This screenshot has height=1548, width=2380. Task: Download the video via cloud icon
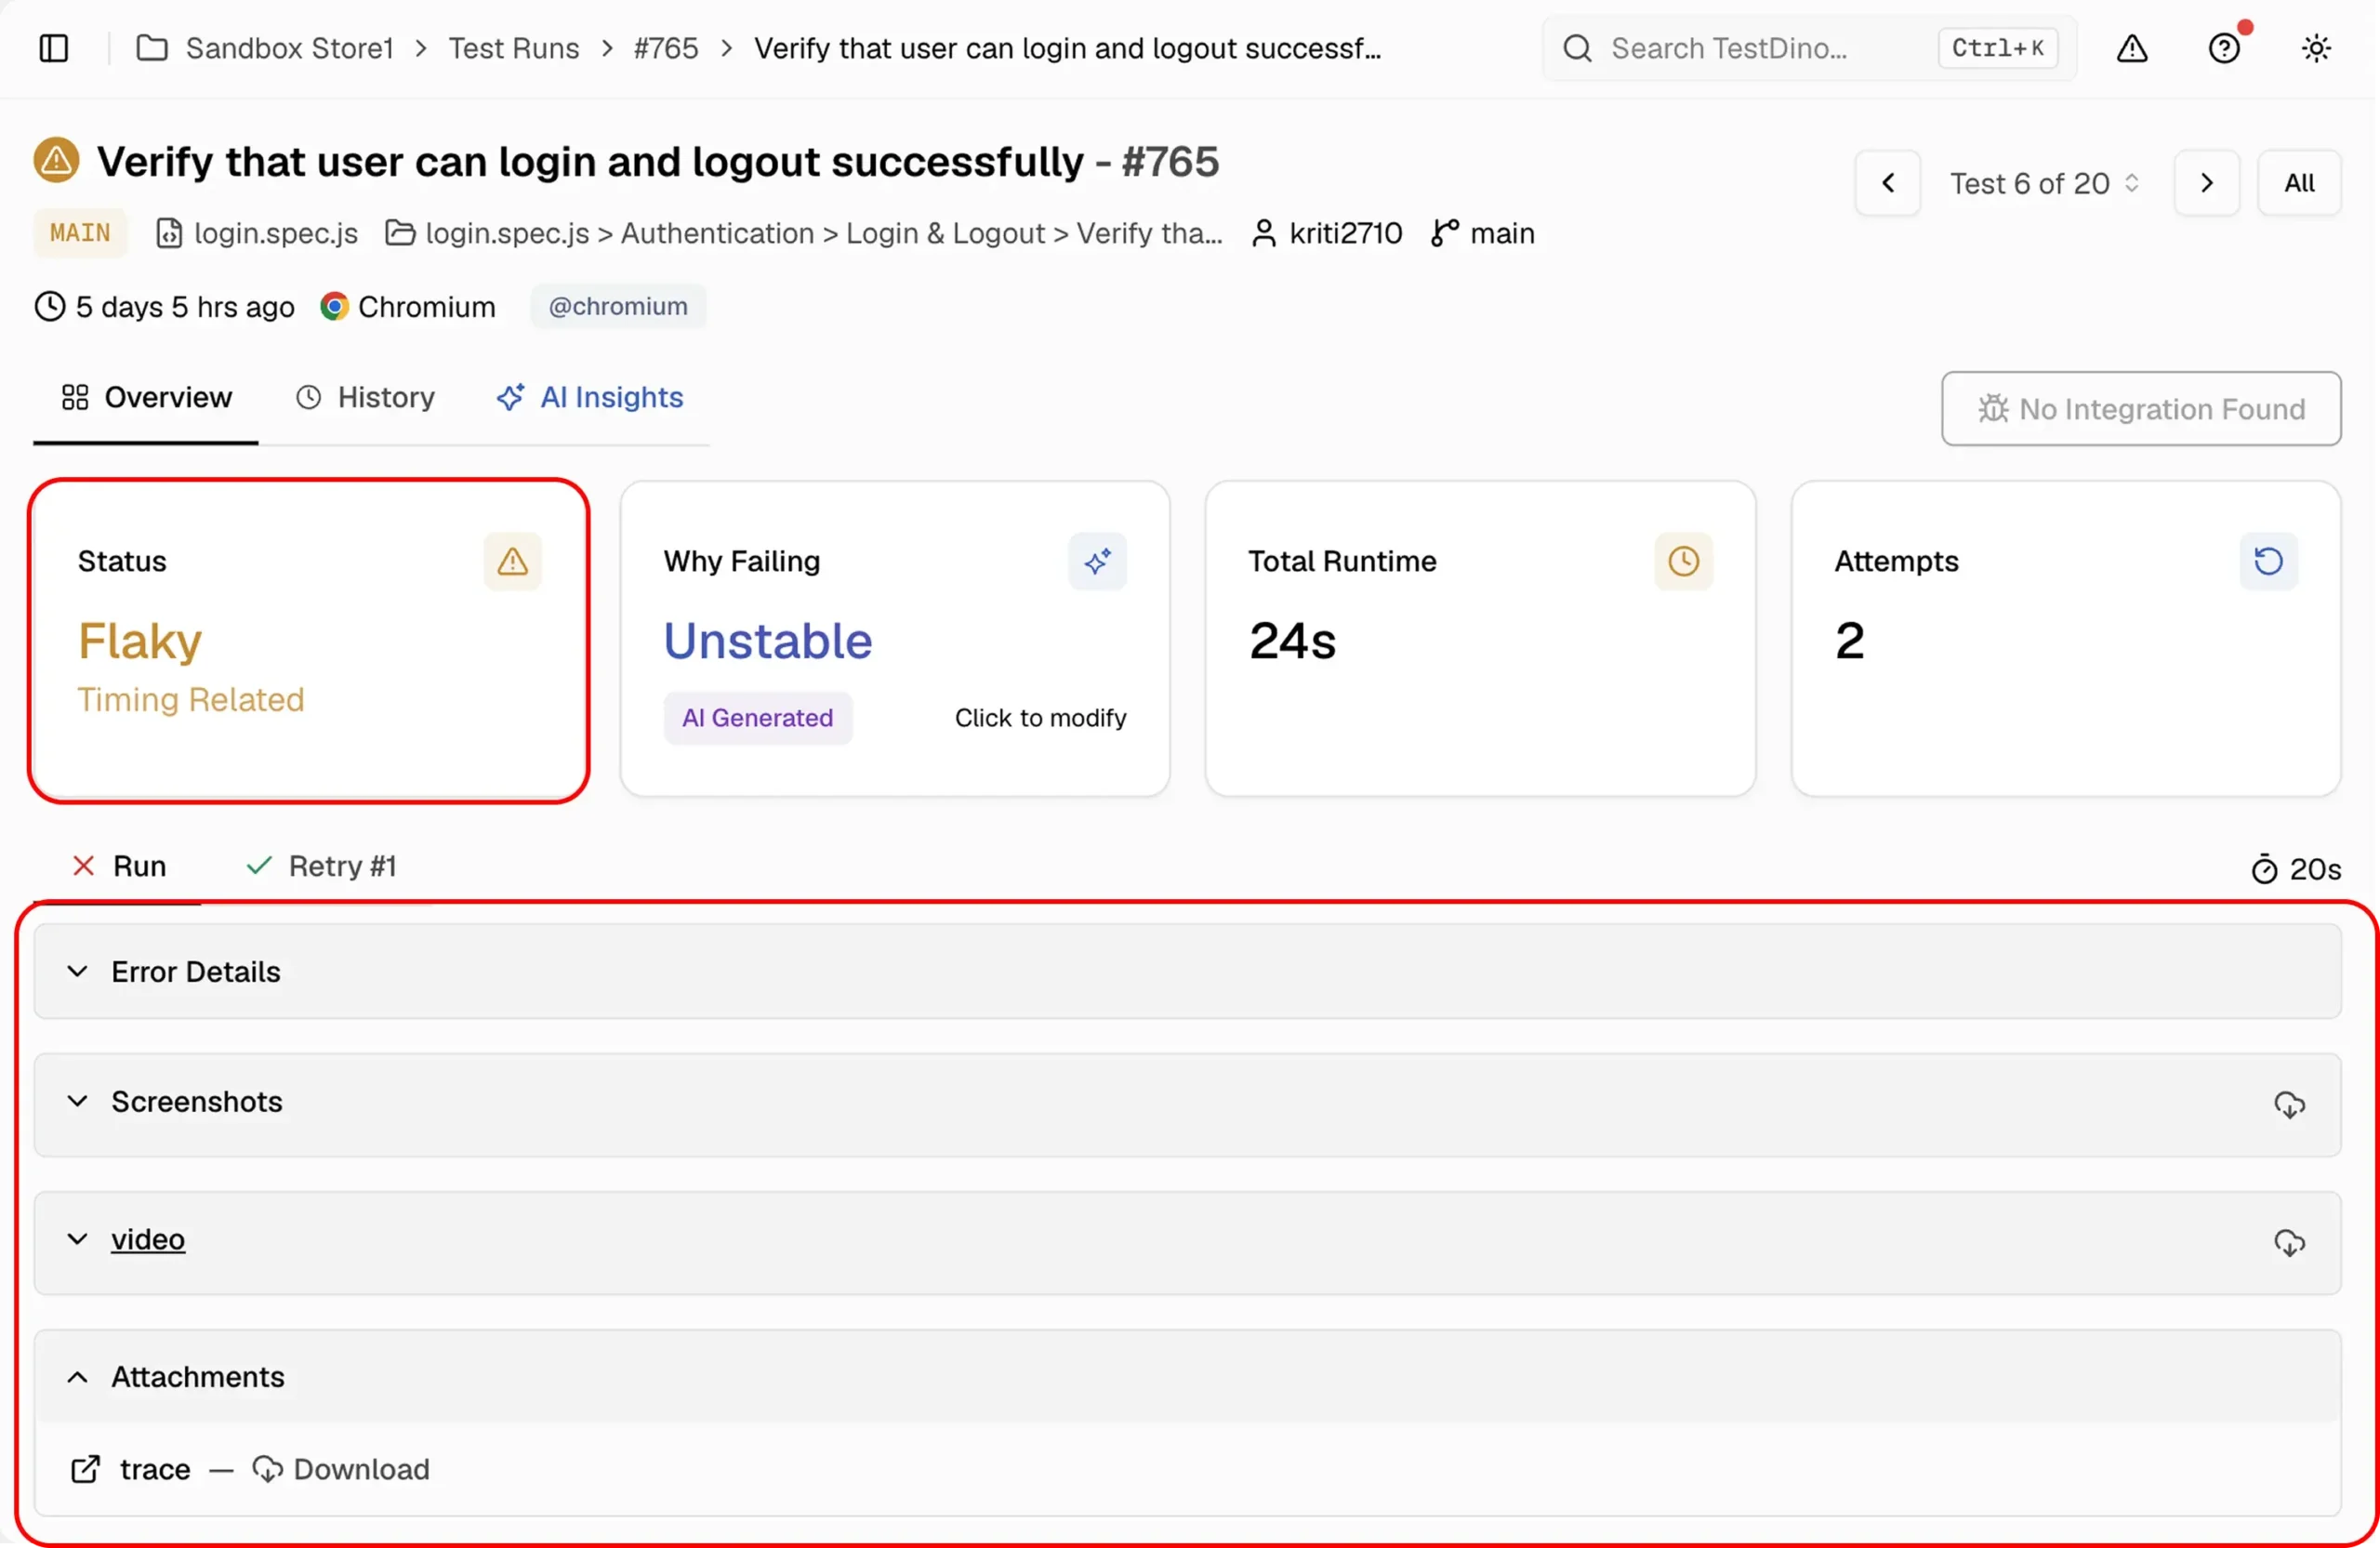2289,1243
